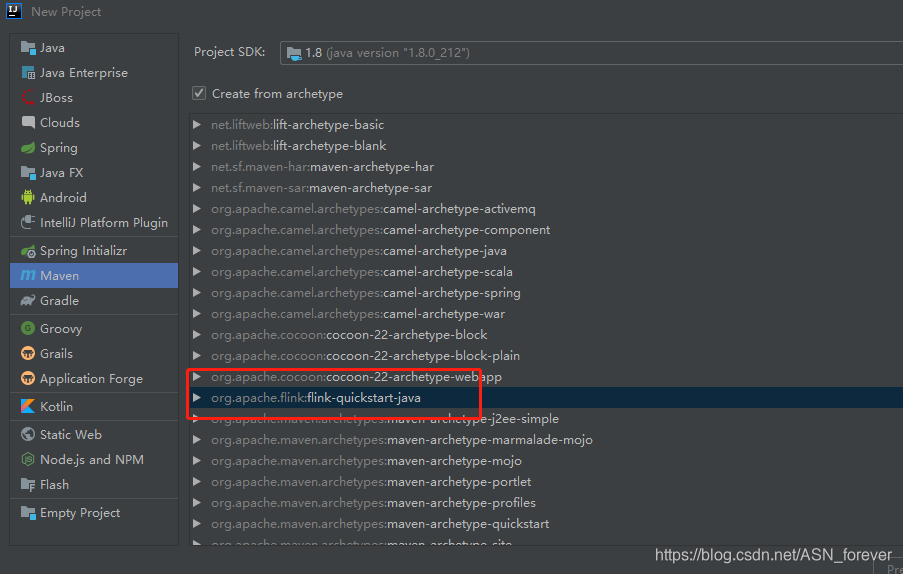The image size is (903, 574).
Task: Click the Spring Initializr icon
Action: [x=28, y=251]
